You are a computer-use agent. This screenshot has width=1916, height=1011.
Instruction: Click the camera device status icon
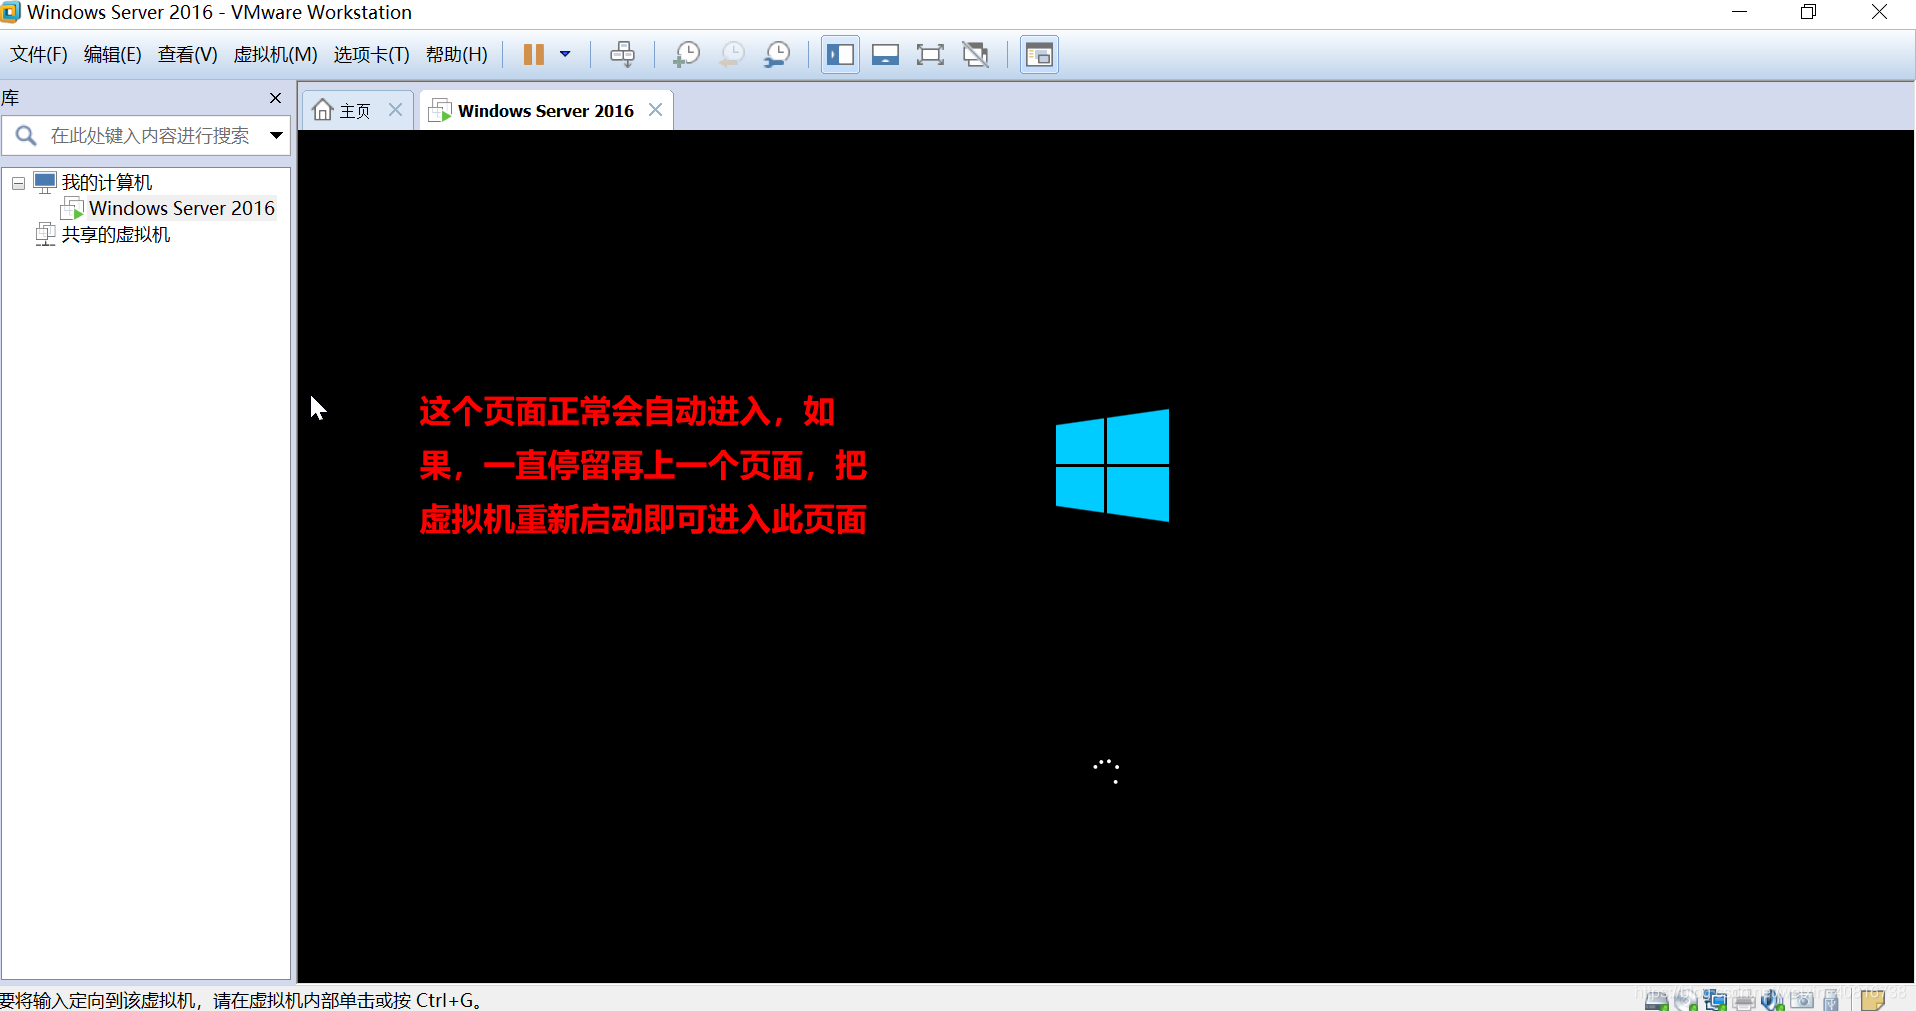coord(1802,1000)
